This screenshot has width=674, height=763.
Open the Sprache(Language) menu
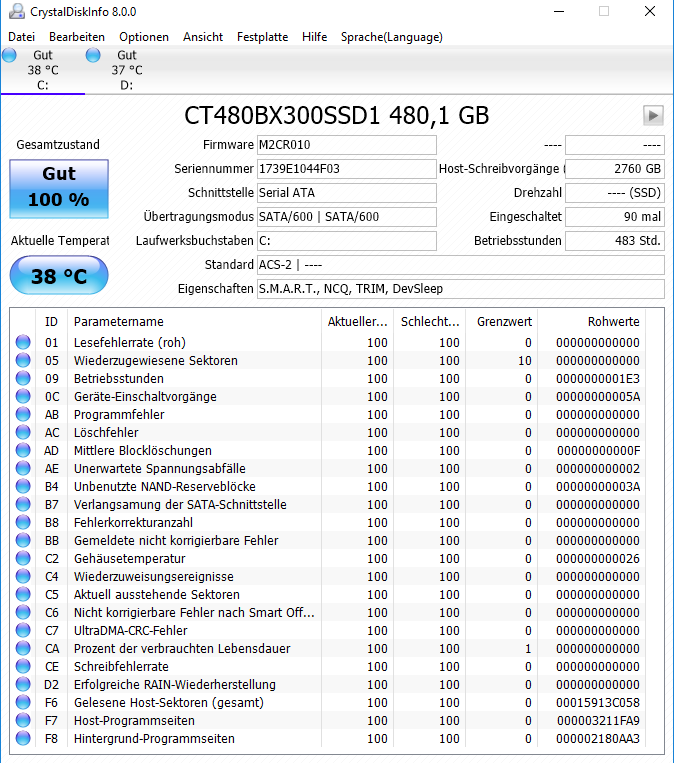tap(392, 37)
